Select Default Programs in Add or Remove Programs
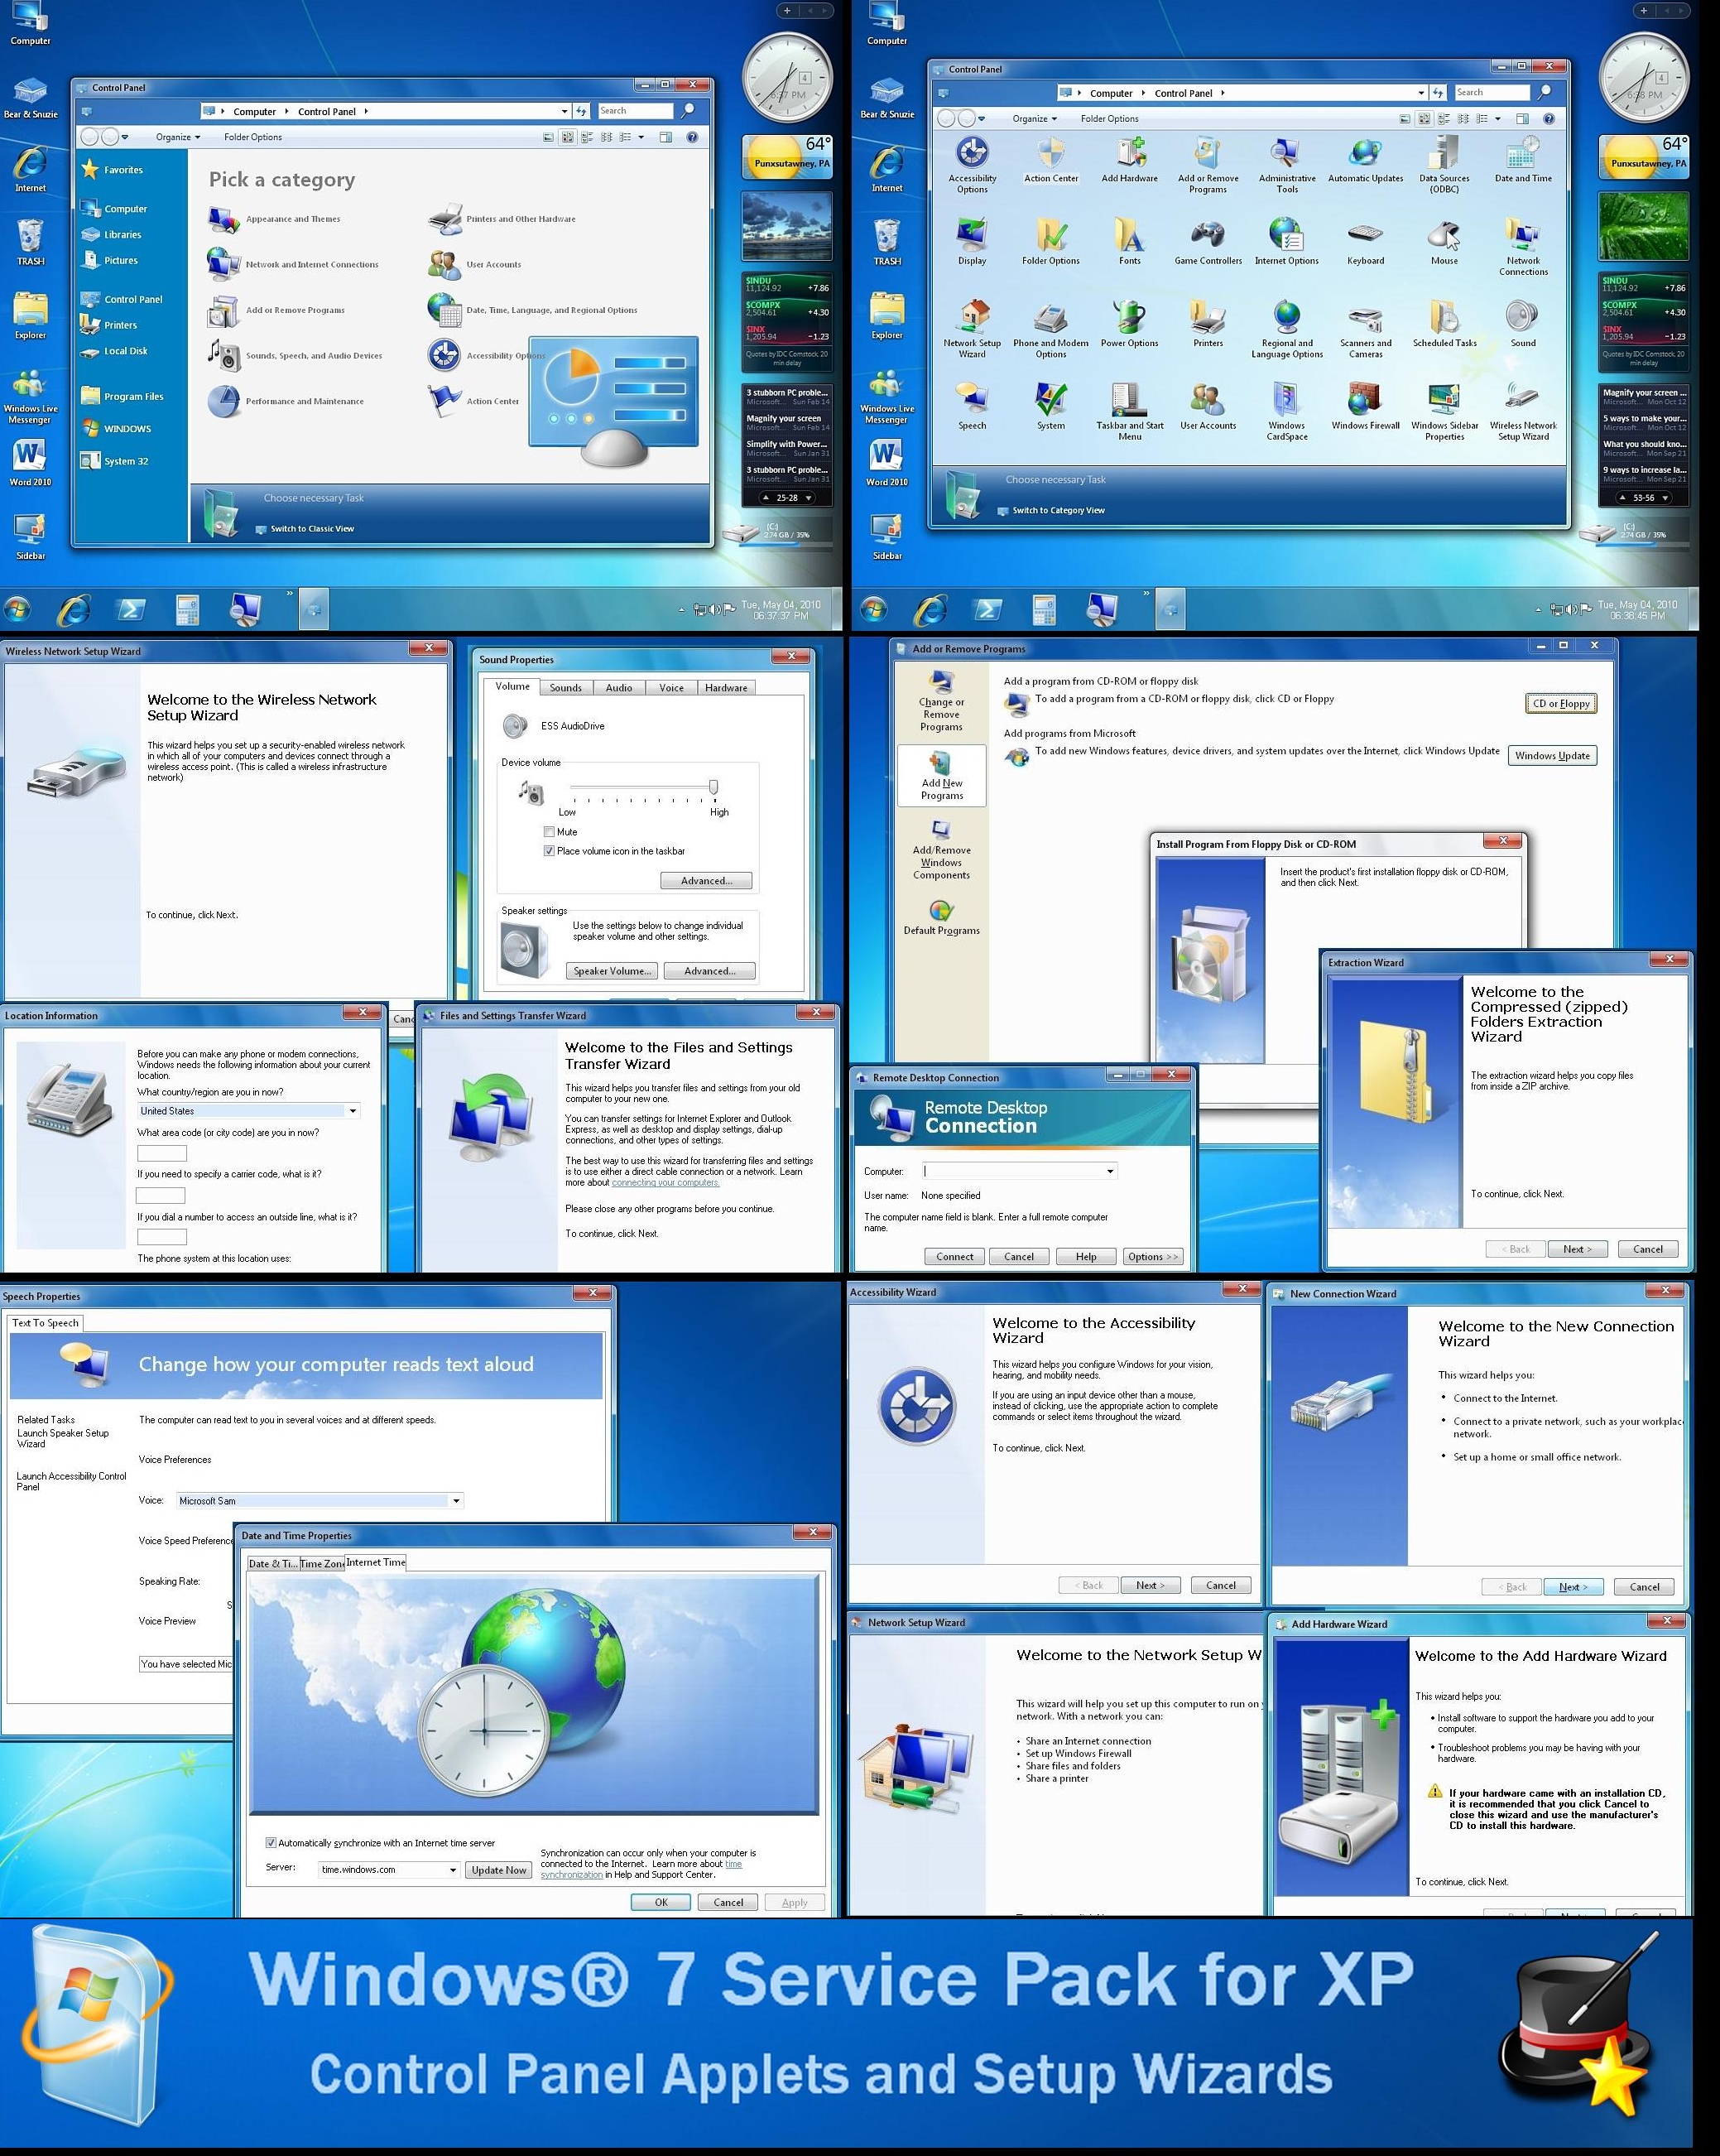The height and width of the screenshot is (2156, 1720). point(941,918)
